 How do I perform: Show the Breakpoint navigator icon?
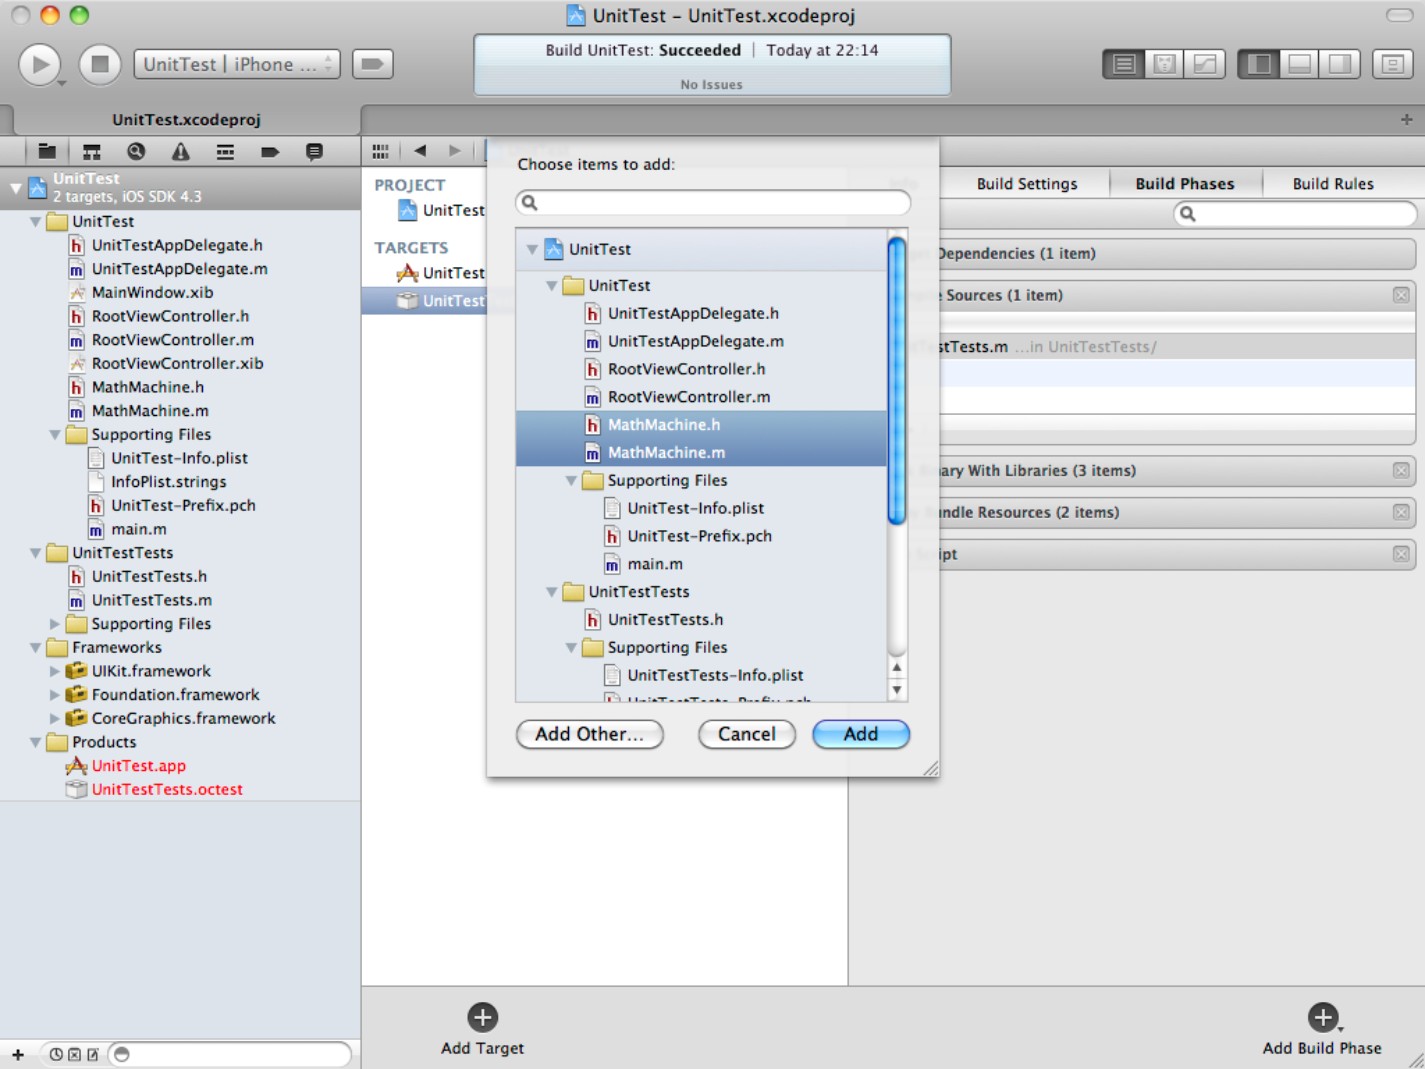(x=269, y=151)
